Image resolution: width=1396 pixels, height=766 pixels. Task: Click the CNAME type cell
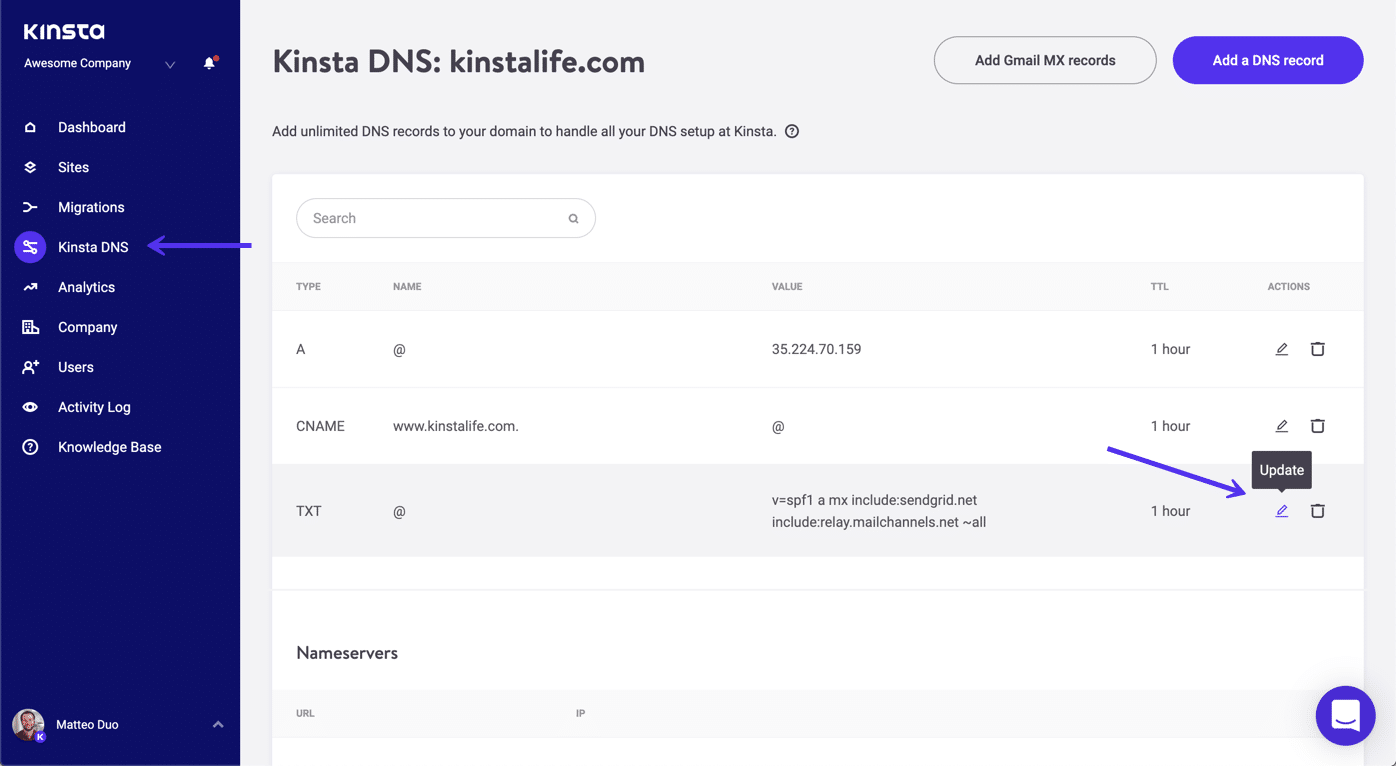320,426
